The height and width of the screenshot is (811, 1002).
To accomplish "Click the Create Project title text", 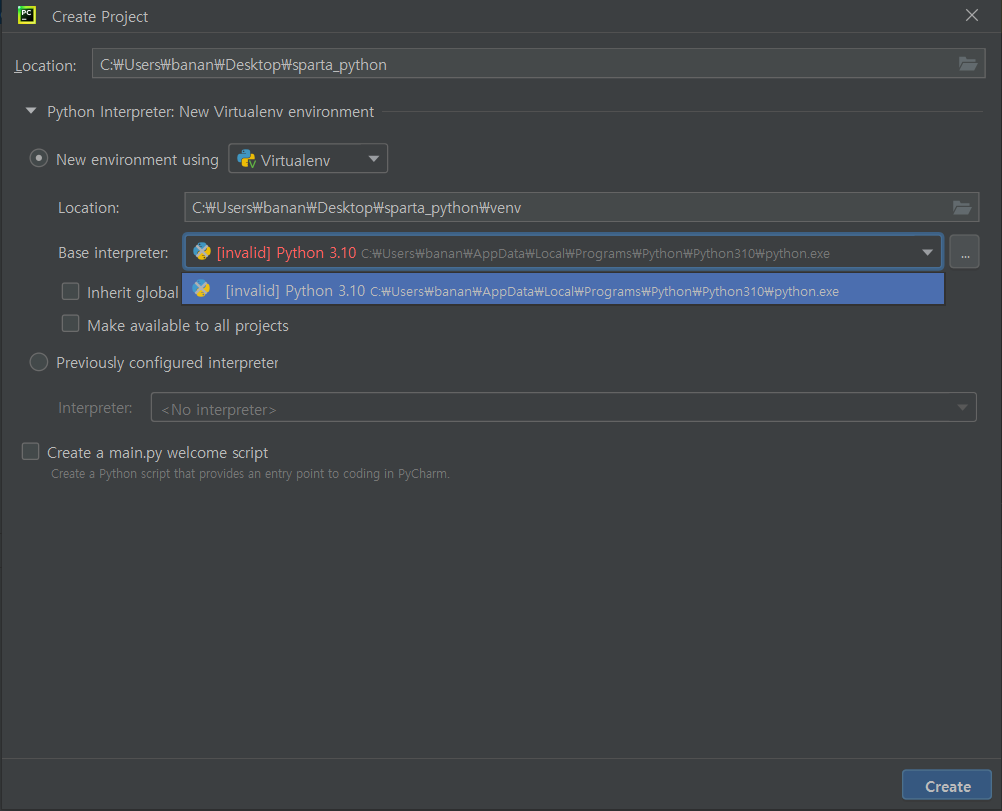I will pyautogui.click(x=100, y=17).
